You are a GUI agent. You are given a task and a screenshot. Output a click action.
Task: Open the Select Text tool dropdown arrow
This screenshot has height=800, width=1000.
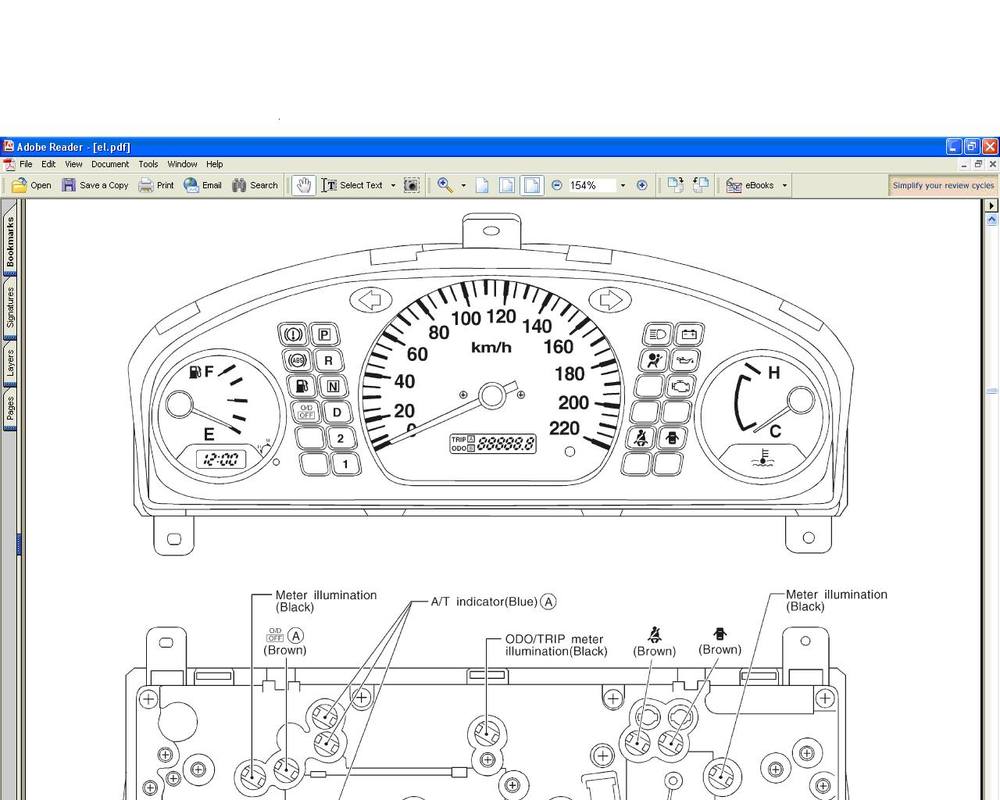[393, 186]
